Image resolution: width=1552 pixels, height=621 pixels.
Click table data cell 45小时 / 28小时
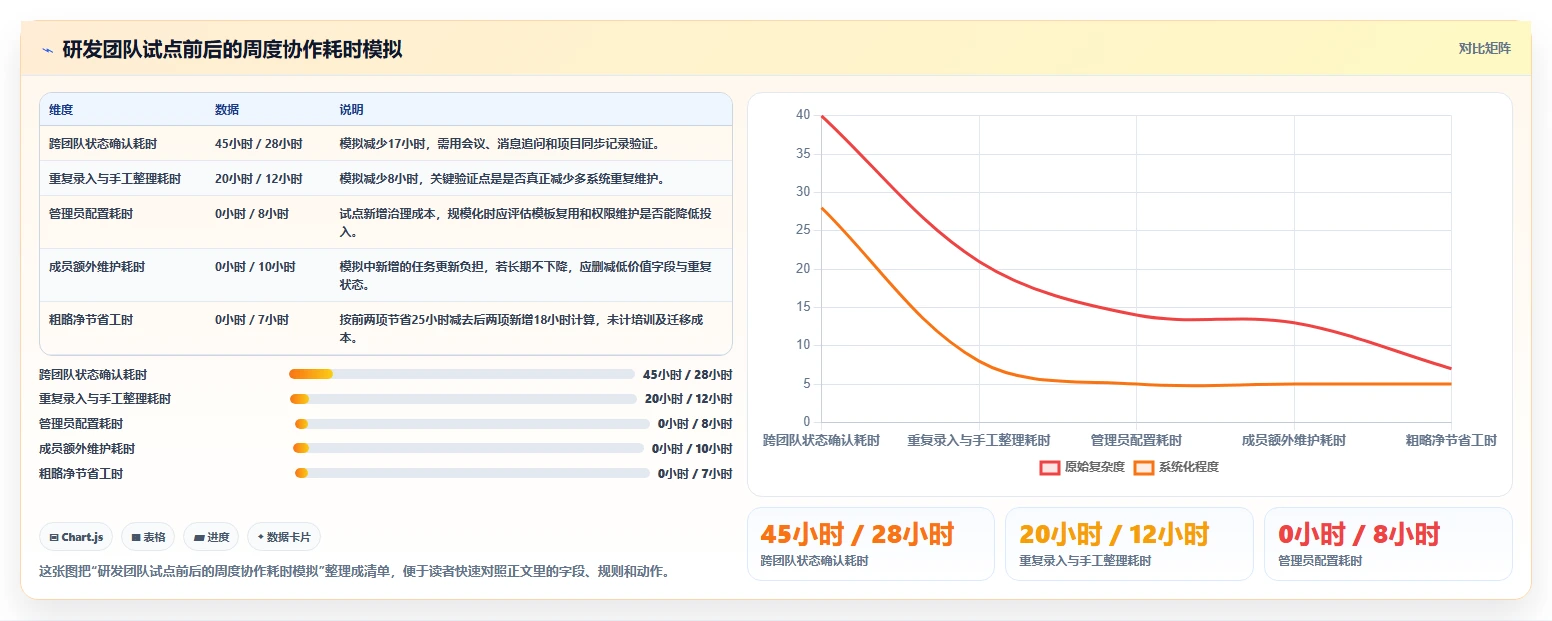[x=259, y=144]
